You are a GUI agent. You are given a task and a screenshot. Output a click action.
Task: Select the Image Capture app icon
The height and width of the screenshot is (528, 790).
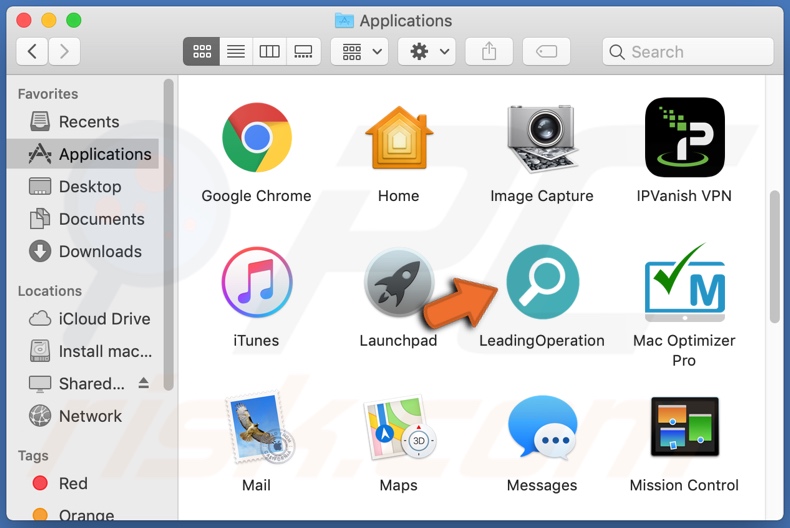tap(542, 138)
